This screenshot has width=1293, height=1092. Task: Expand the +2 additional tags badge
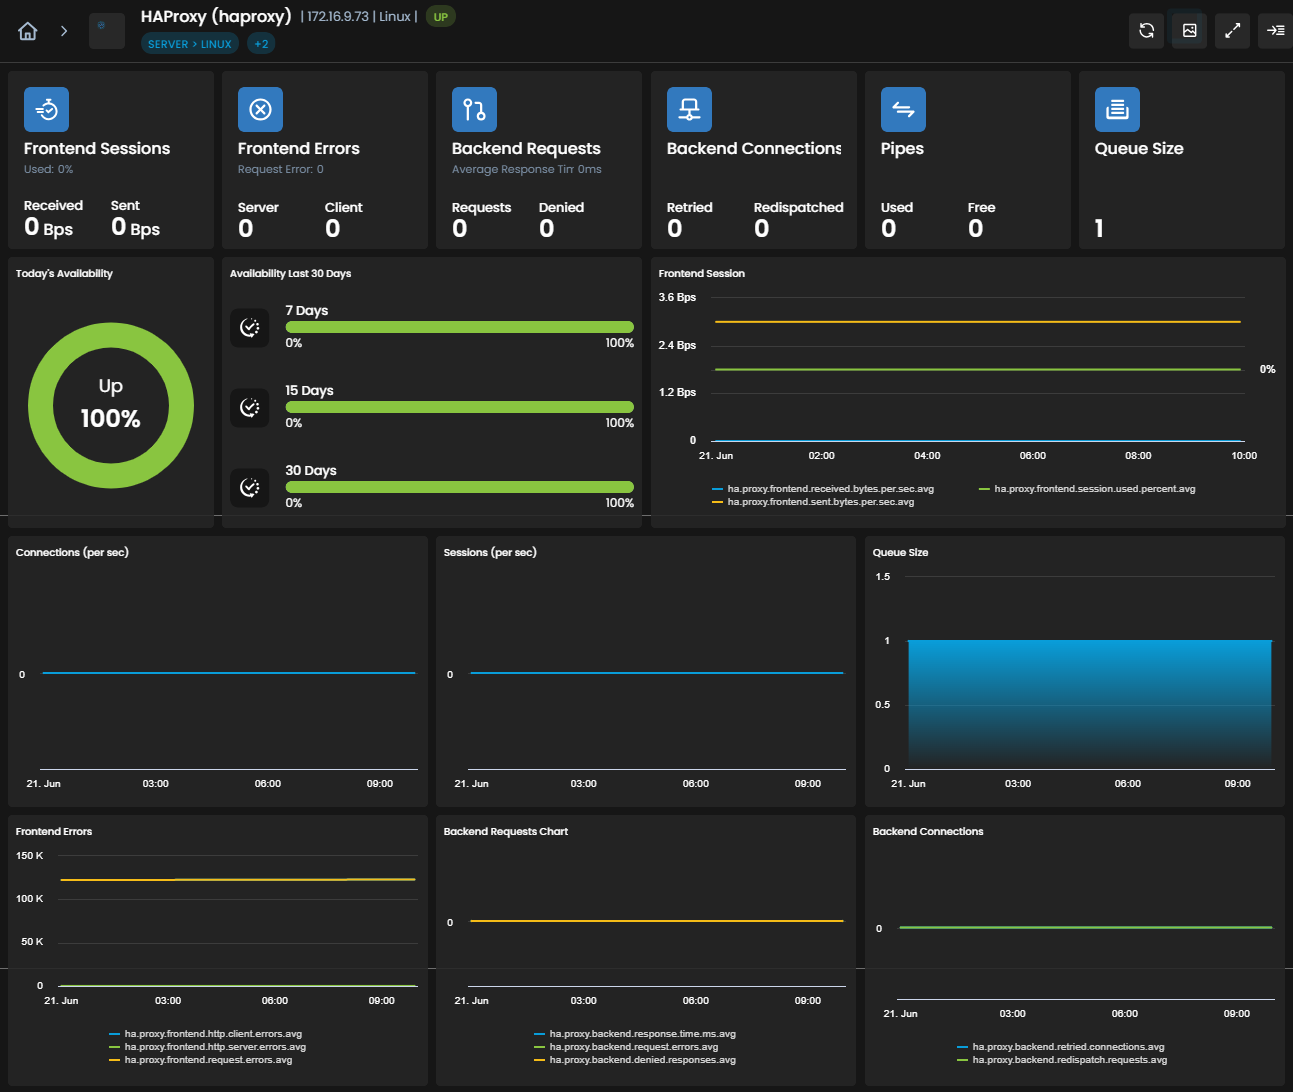261,44
